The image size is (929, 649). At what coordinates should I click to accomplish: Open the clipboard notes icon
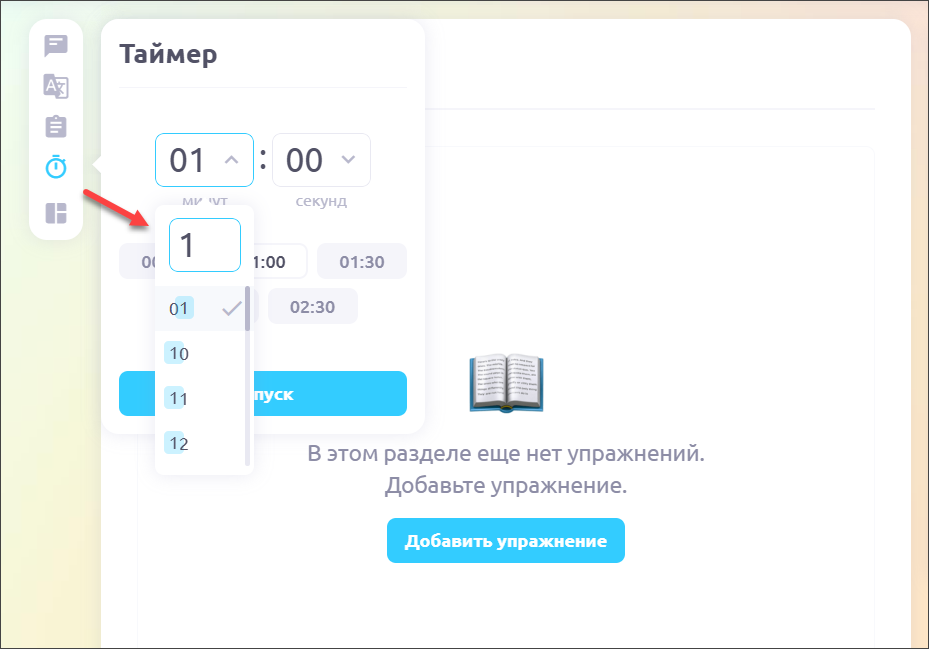click(x=56, y=126)
